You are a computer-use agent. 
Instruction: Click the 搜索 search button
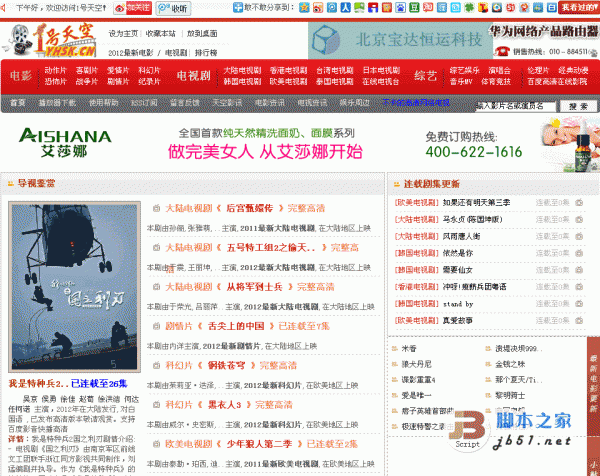click(578, 106)
